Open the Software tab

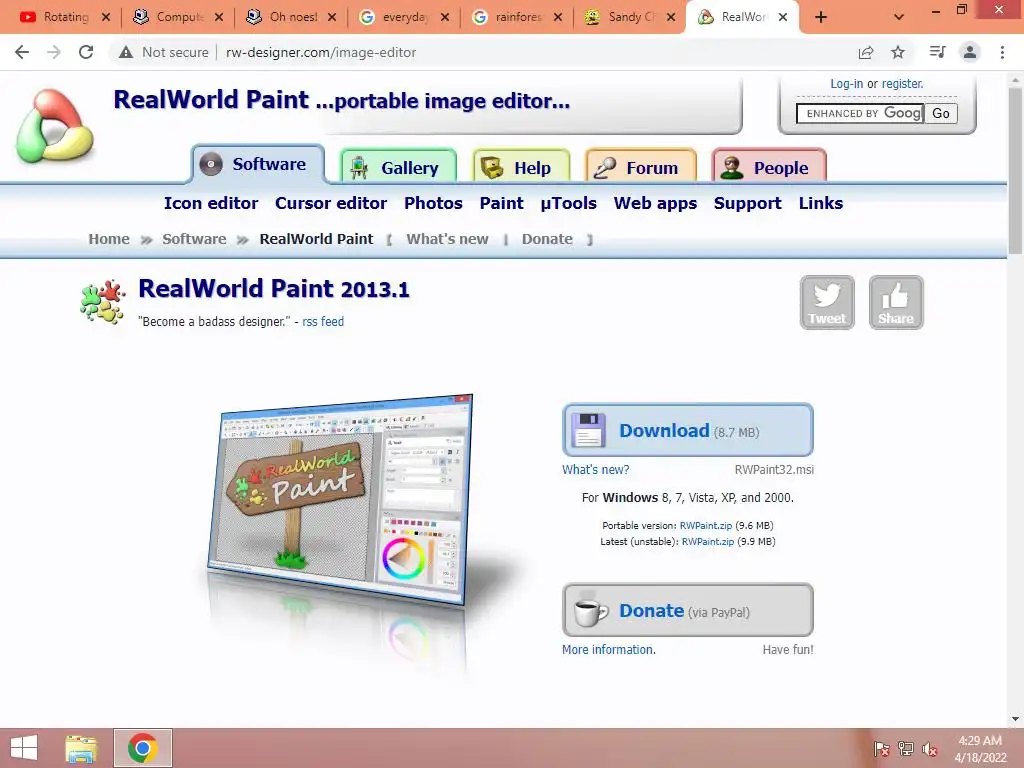(x=258, y=164)
